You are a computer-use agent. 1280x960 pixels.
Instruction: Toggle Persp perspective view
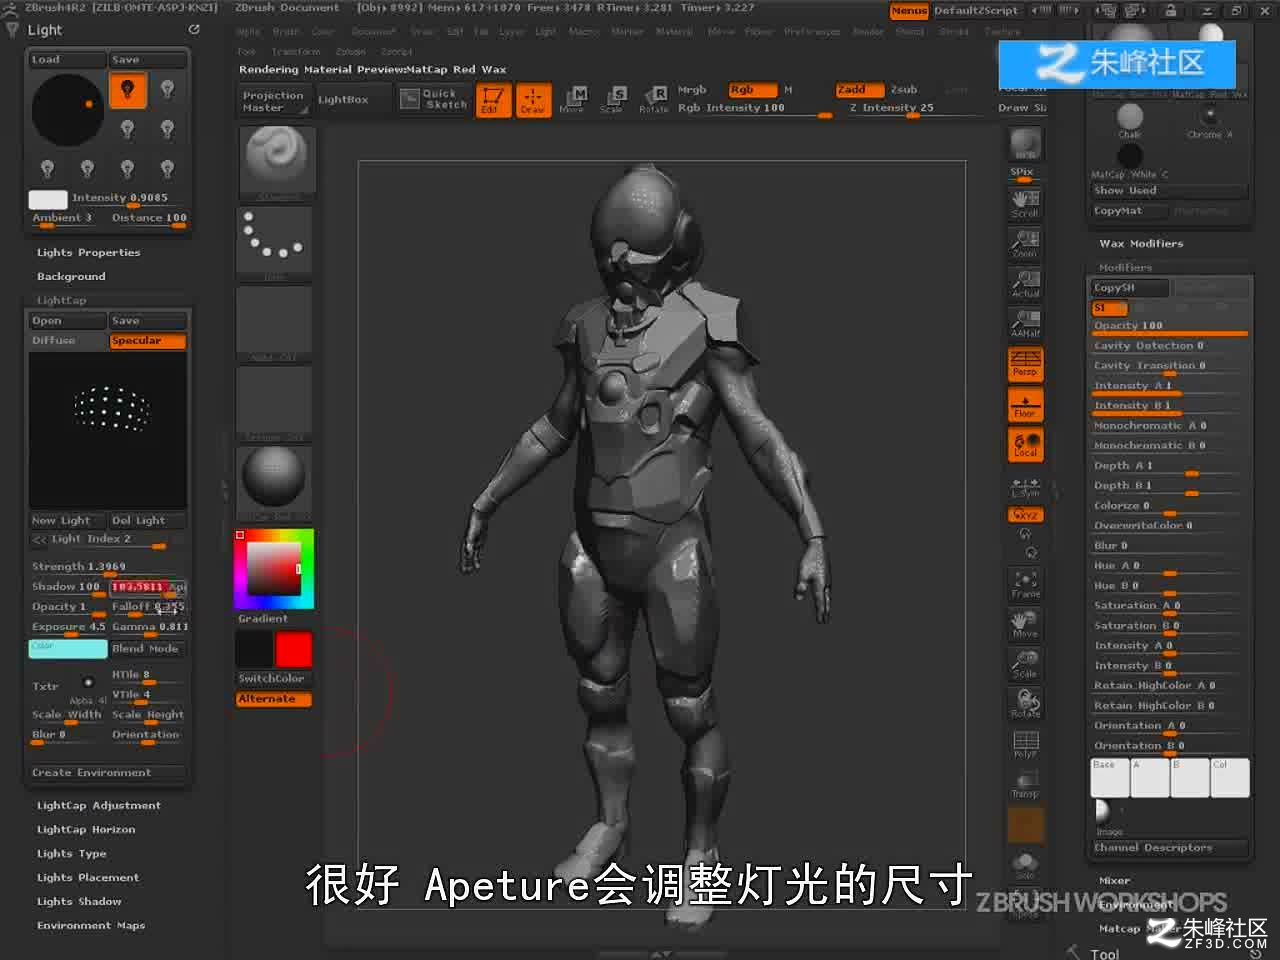(x=1025, y=364)
